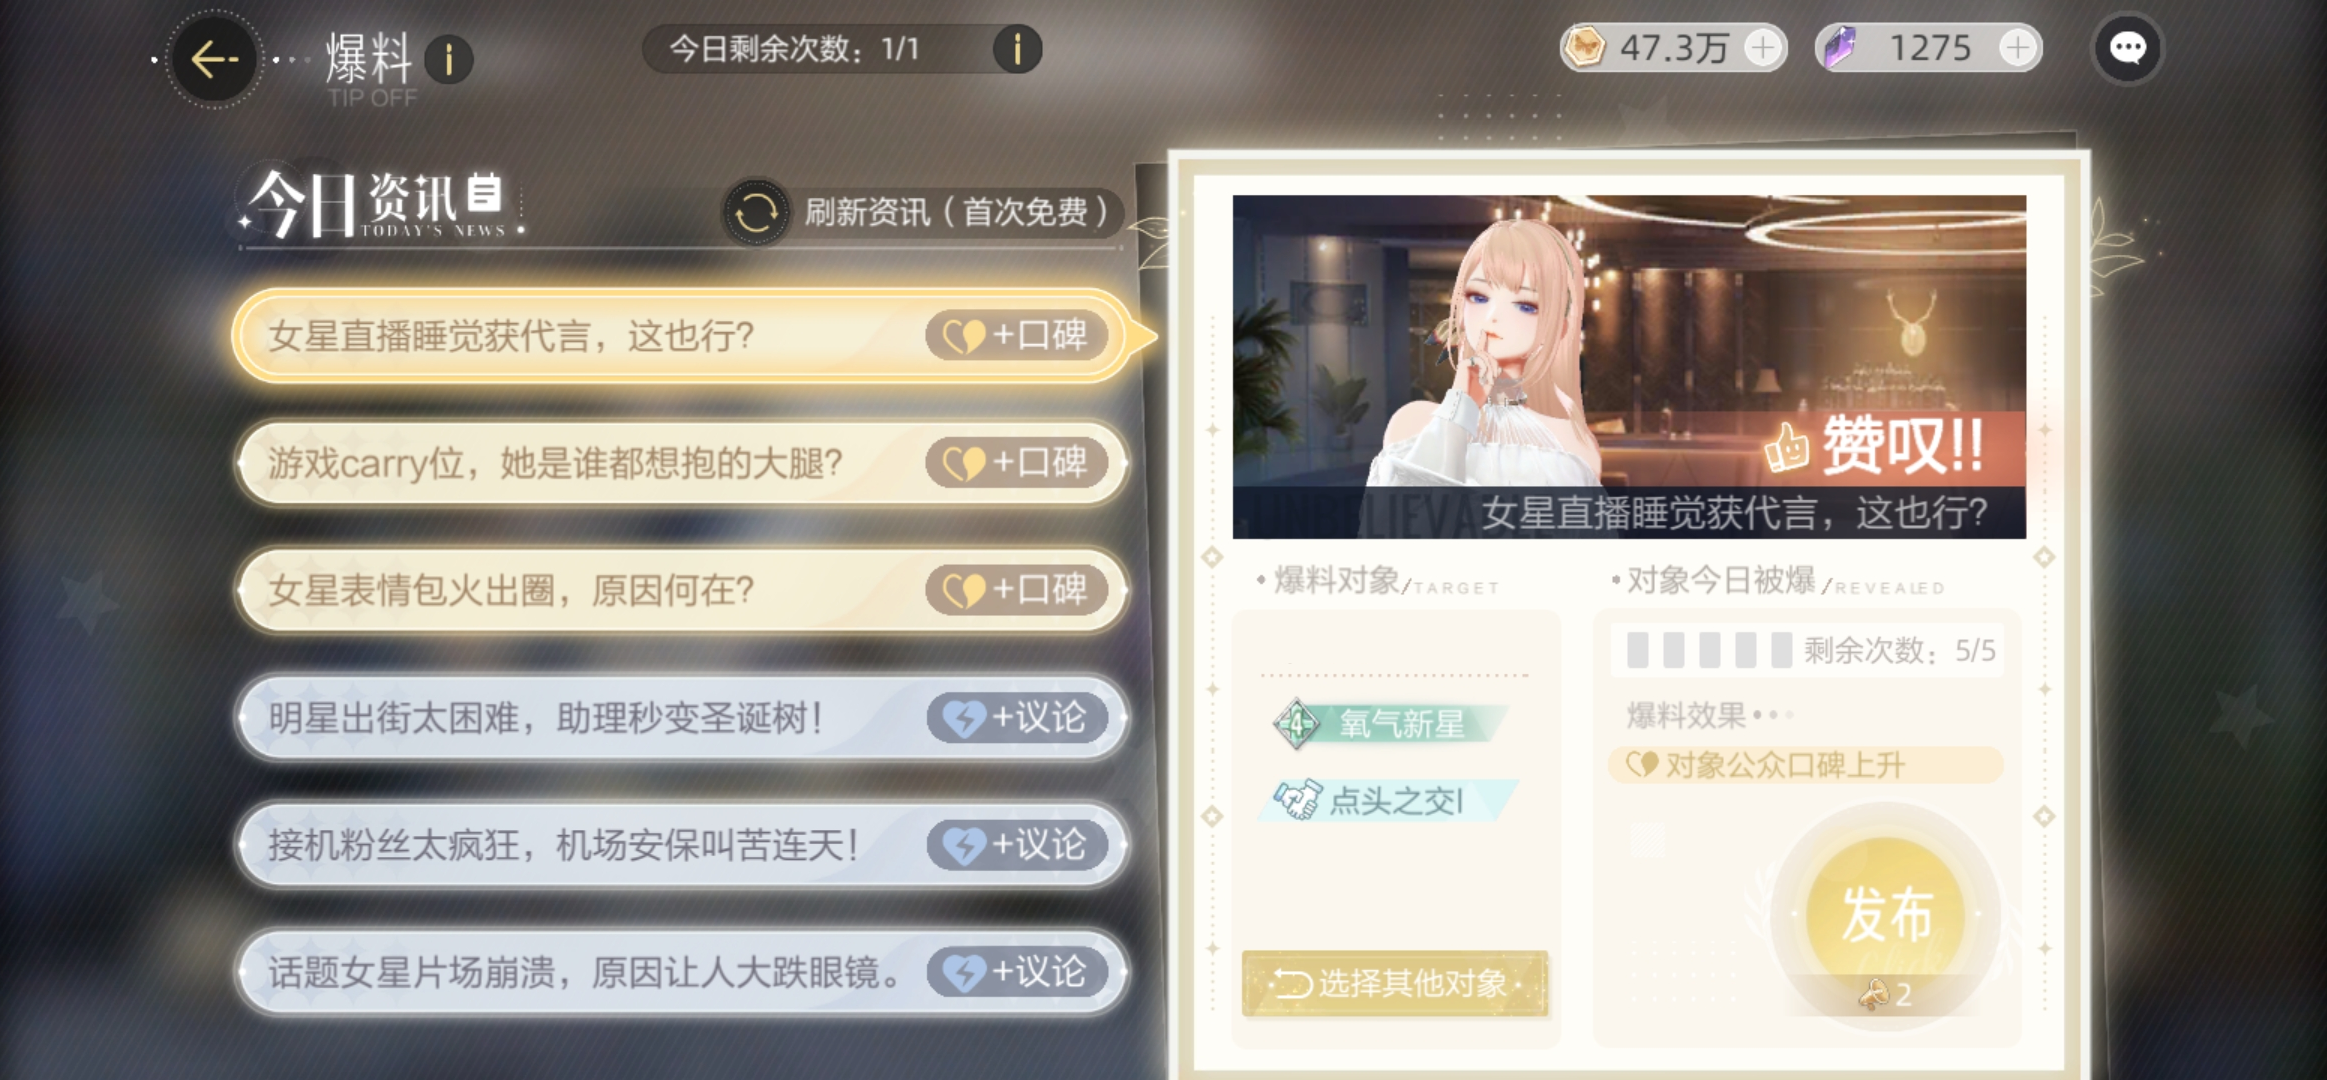This screenshot has width=2327, height=1080.
Task: Tap info icon next to 今日剩余次数
Action: (x=1017, y=48)
